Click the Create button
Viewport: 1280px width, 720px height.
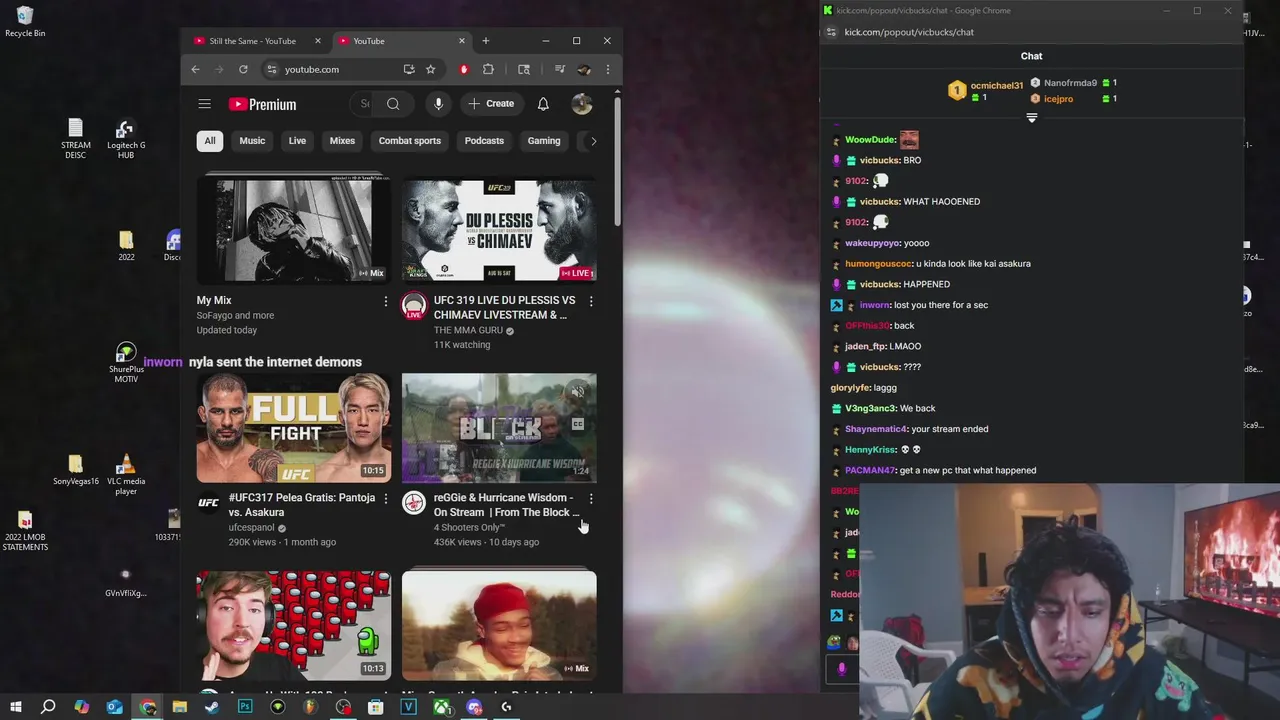[491, 104]
